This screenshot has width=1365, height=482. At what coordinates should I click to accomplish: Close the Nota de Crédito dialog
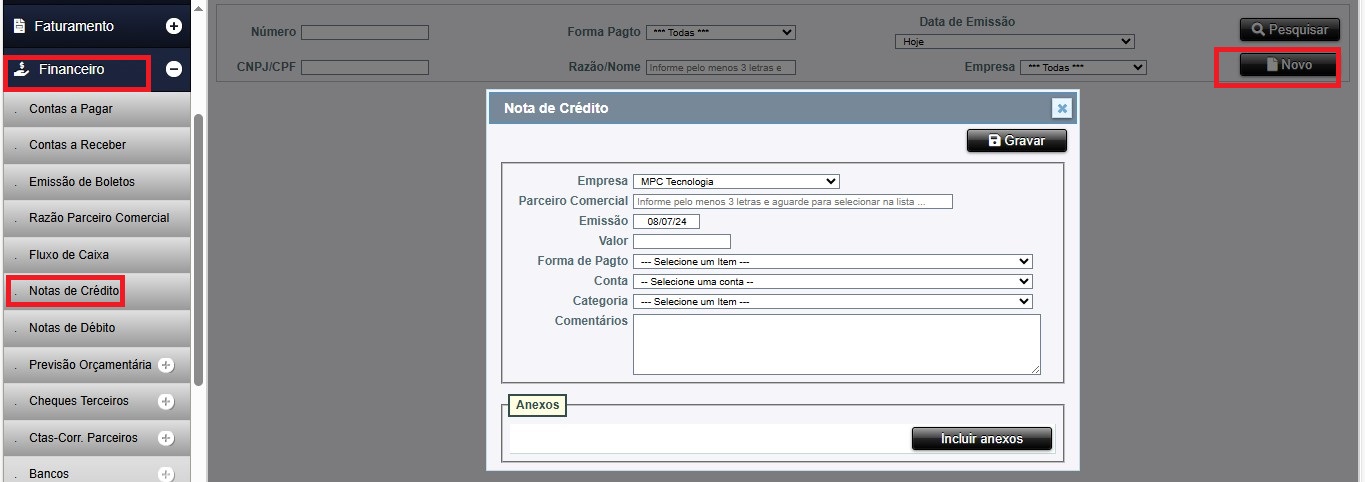[1062, 108]
